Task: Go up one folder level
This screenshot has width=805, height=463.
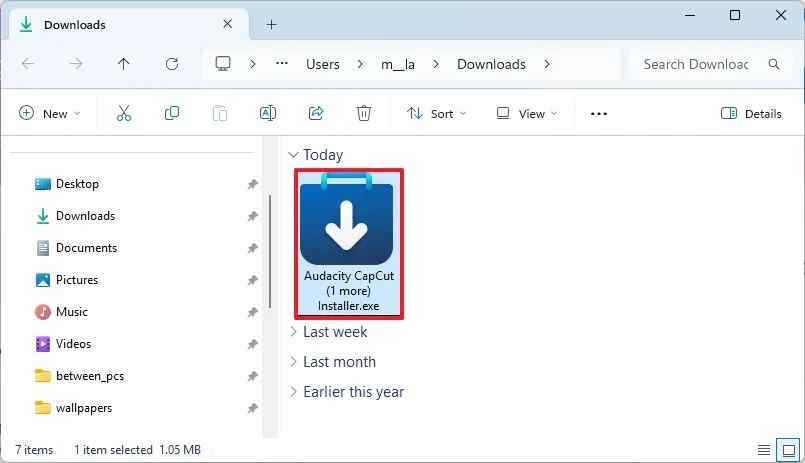Action: coord(124,64)
